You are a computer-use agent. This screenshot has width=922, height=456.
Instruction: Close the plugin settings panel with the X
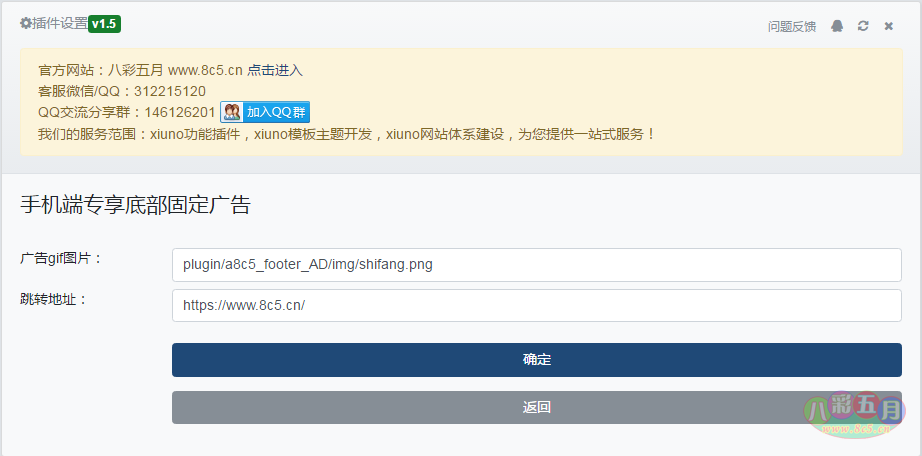pos(888,26)
